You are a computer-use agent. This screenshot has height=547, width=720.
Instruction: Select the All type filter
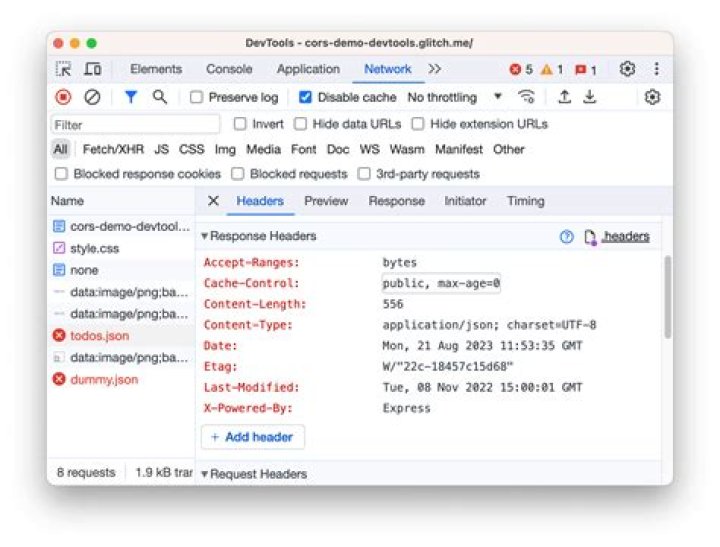coord(61,149)
